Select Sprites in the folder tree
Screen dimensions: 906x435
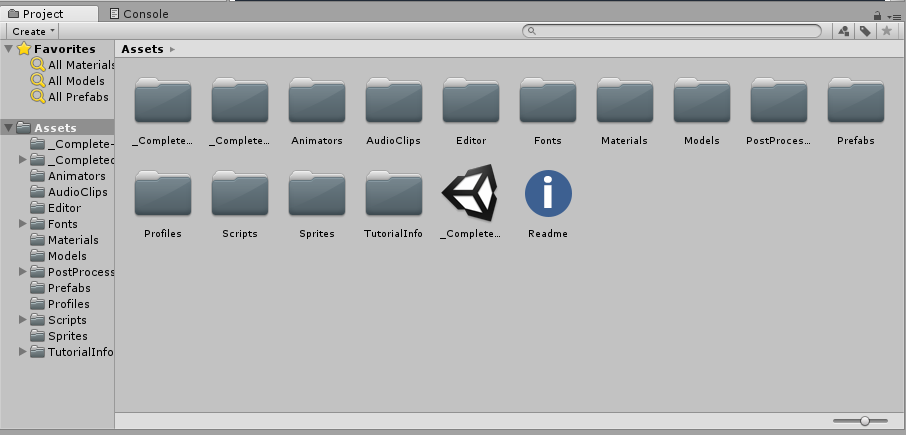click(x=58, y=336)
